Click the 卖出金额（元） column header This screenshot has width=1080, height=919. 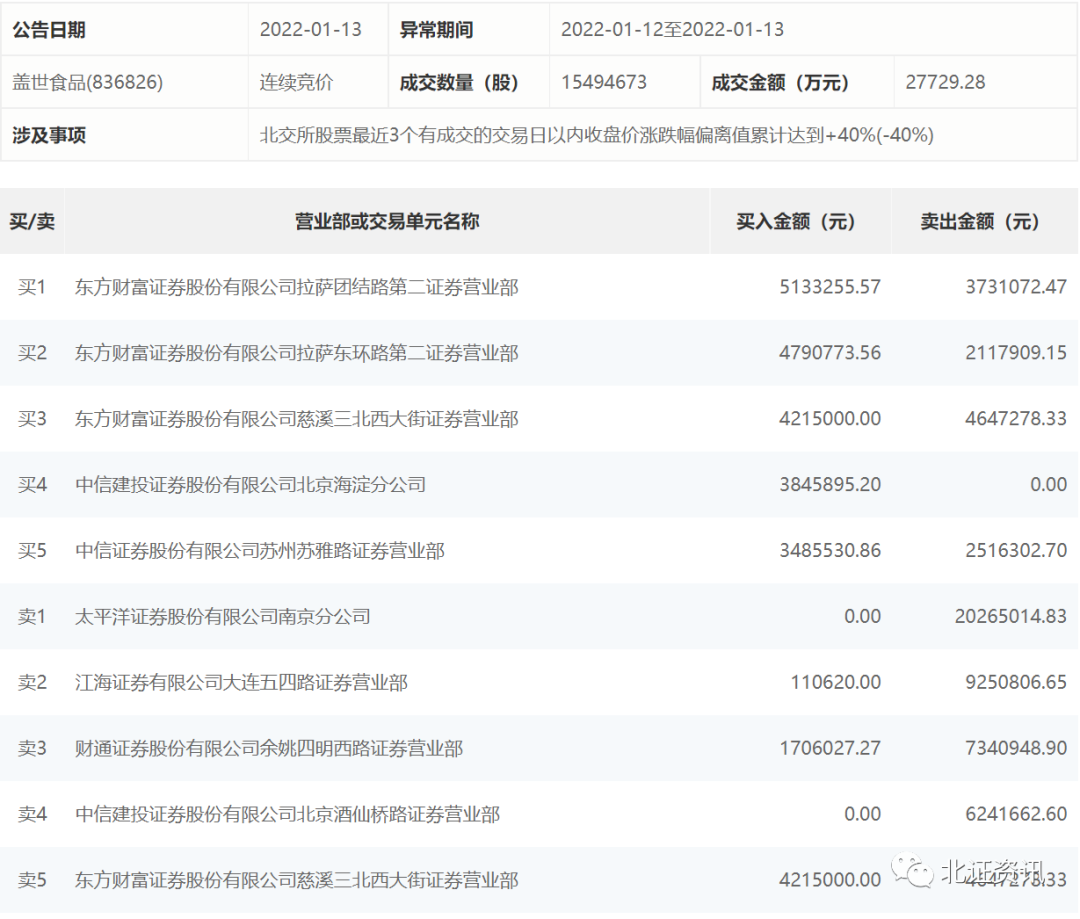[984, 221]
